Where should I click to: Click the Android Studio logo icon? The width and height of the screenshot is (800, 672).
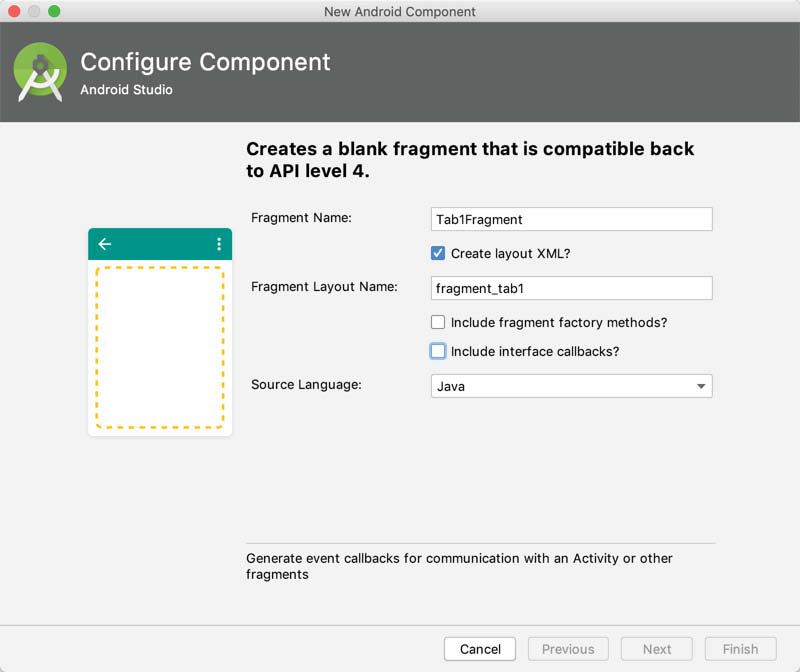tap(40, 71)
